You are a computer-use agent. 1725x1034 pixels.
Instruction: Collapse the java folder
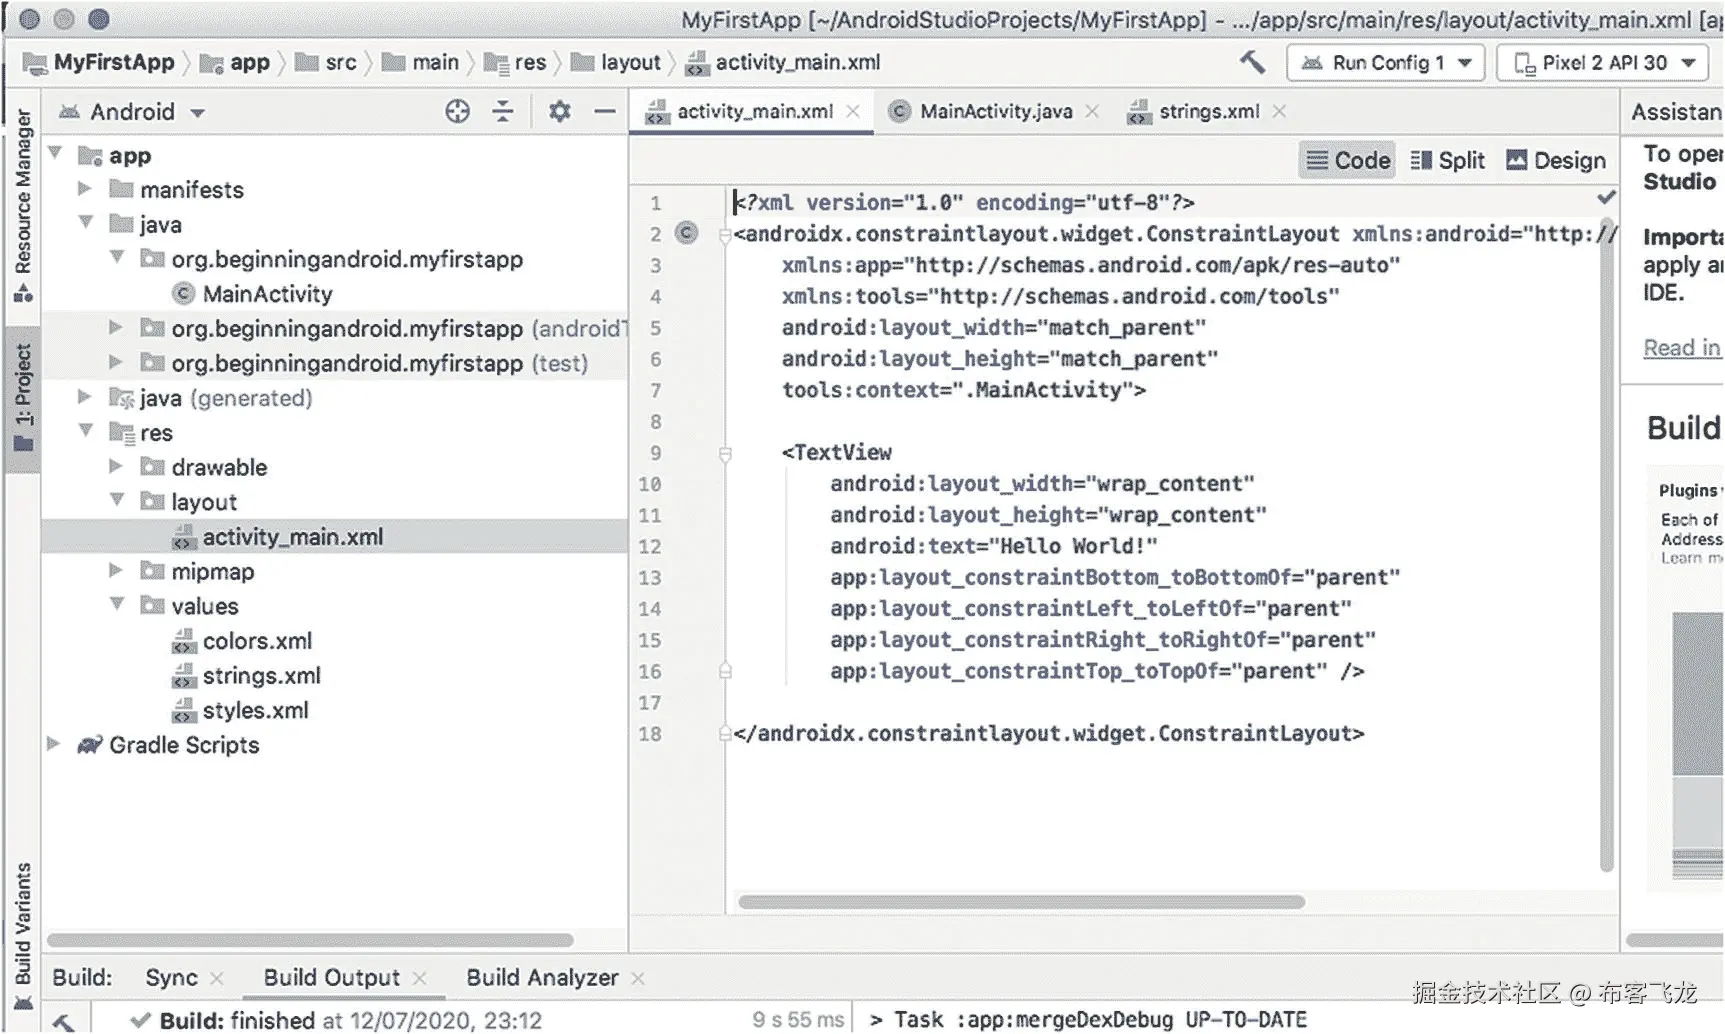(x=86, y=223)
